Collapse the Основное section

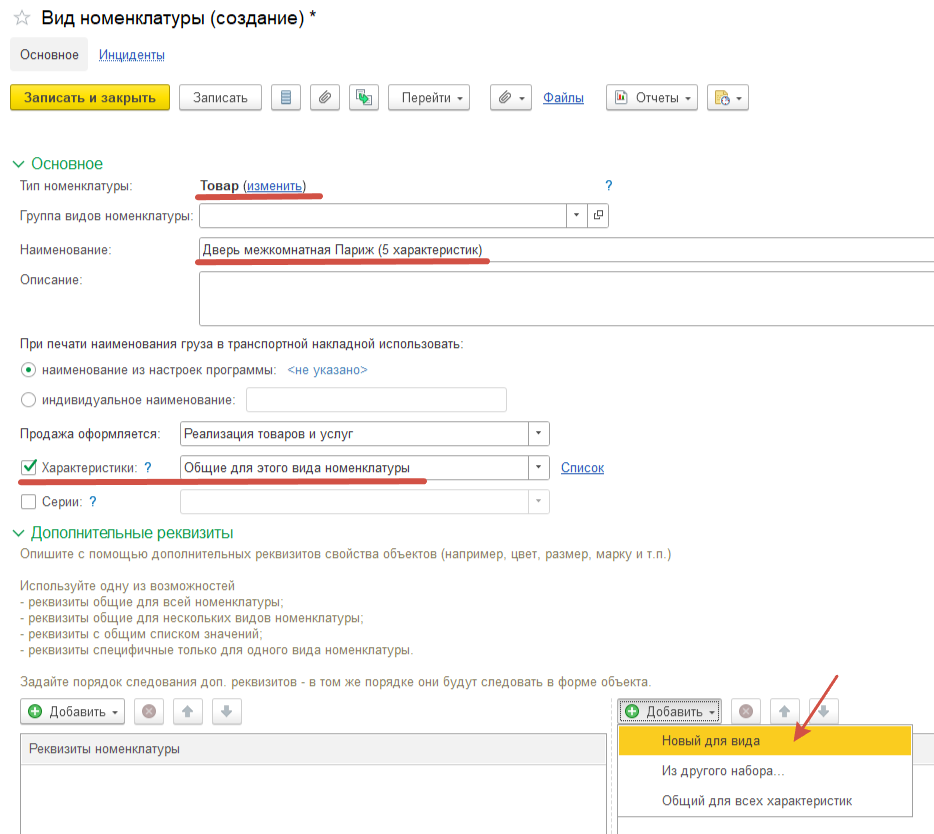point(18,164)
